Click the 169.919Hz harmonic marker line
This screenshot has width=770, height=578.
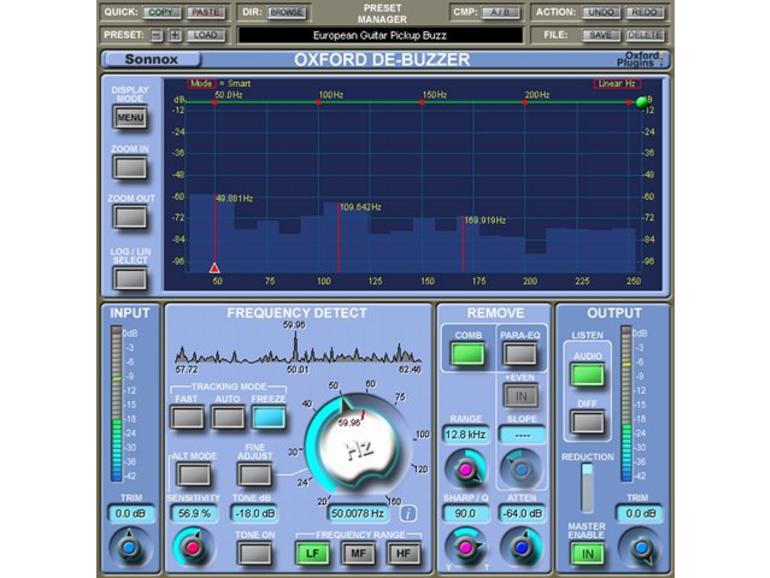coord(463,244)
